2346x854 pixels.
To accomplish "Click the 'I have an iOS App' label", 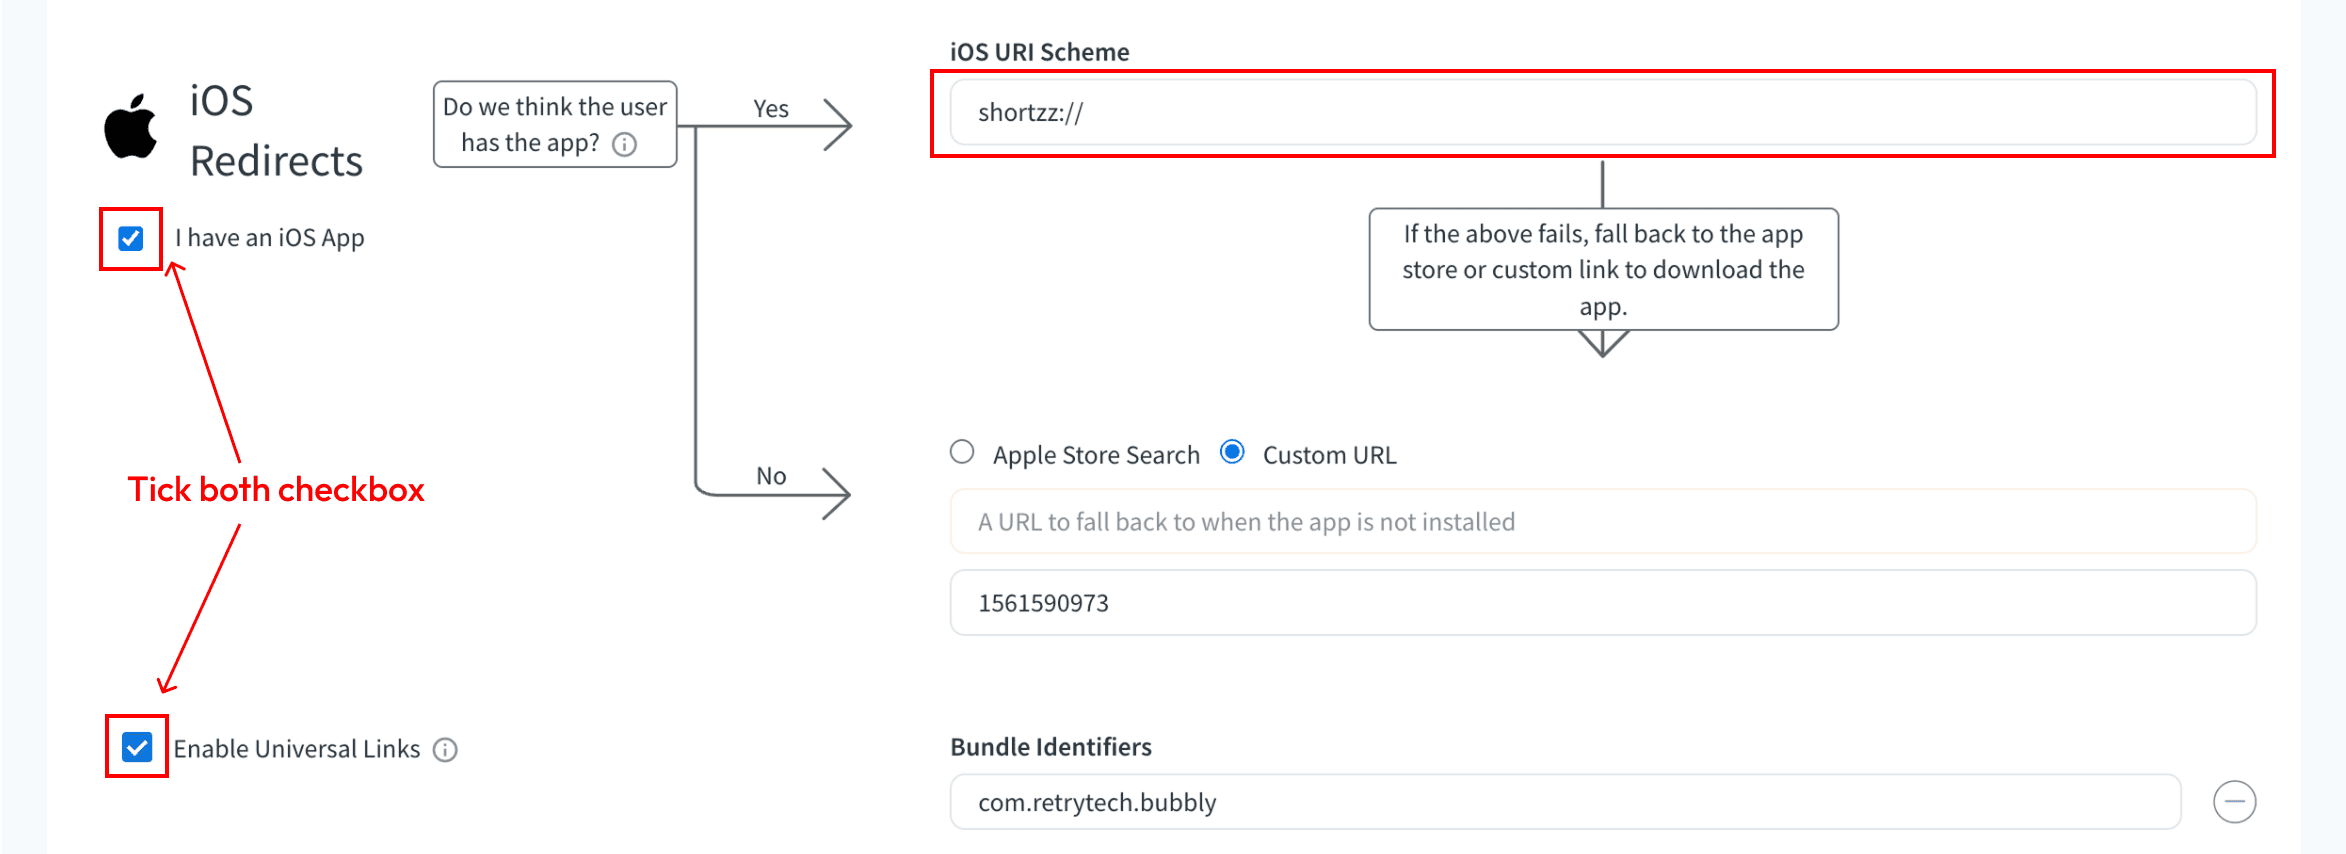I will [x=270, y=238].
